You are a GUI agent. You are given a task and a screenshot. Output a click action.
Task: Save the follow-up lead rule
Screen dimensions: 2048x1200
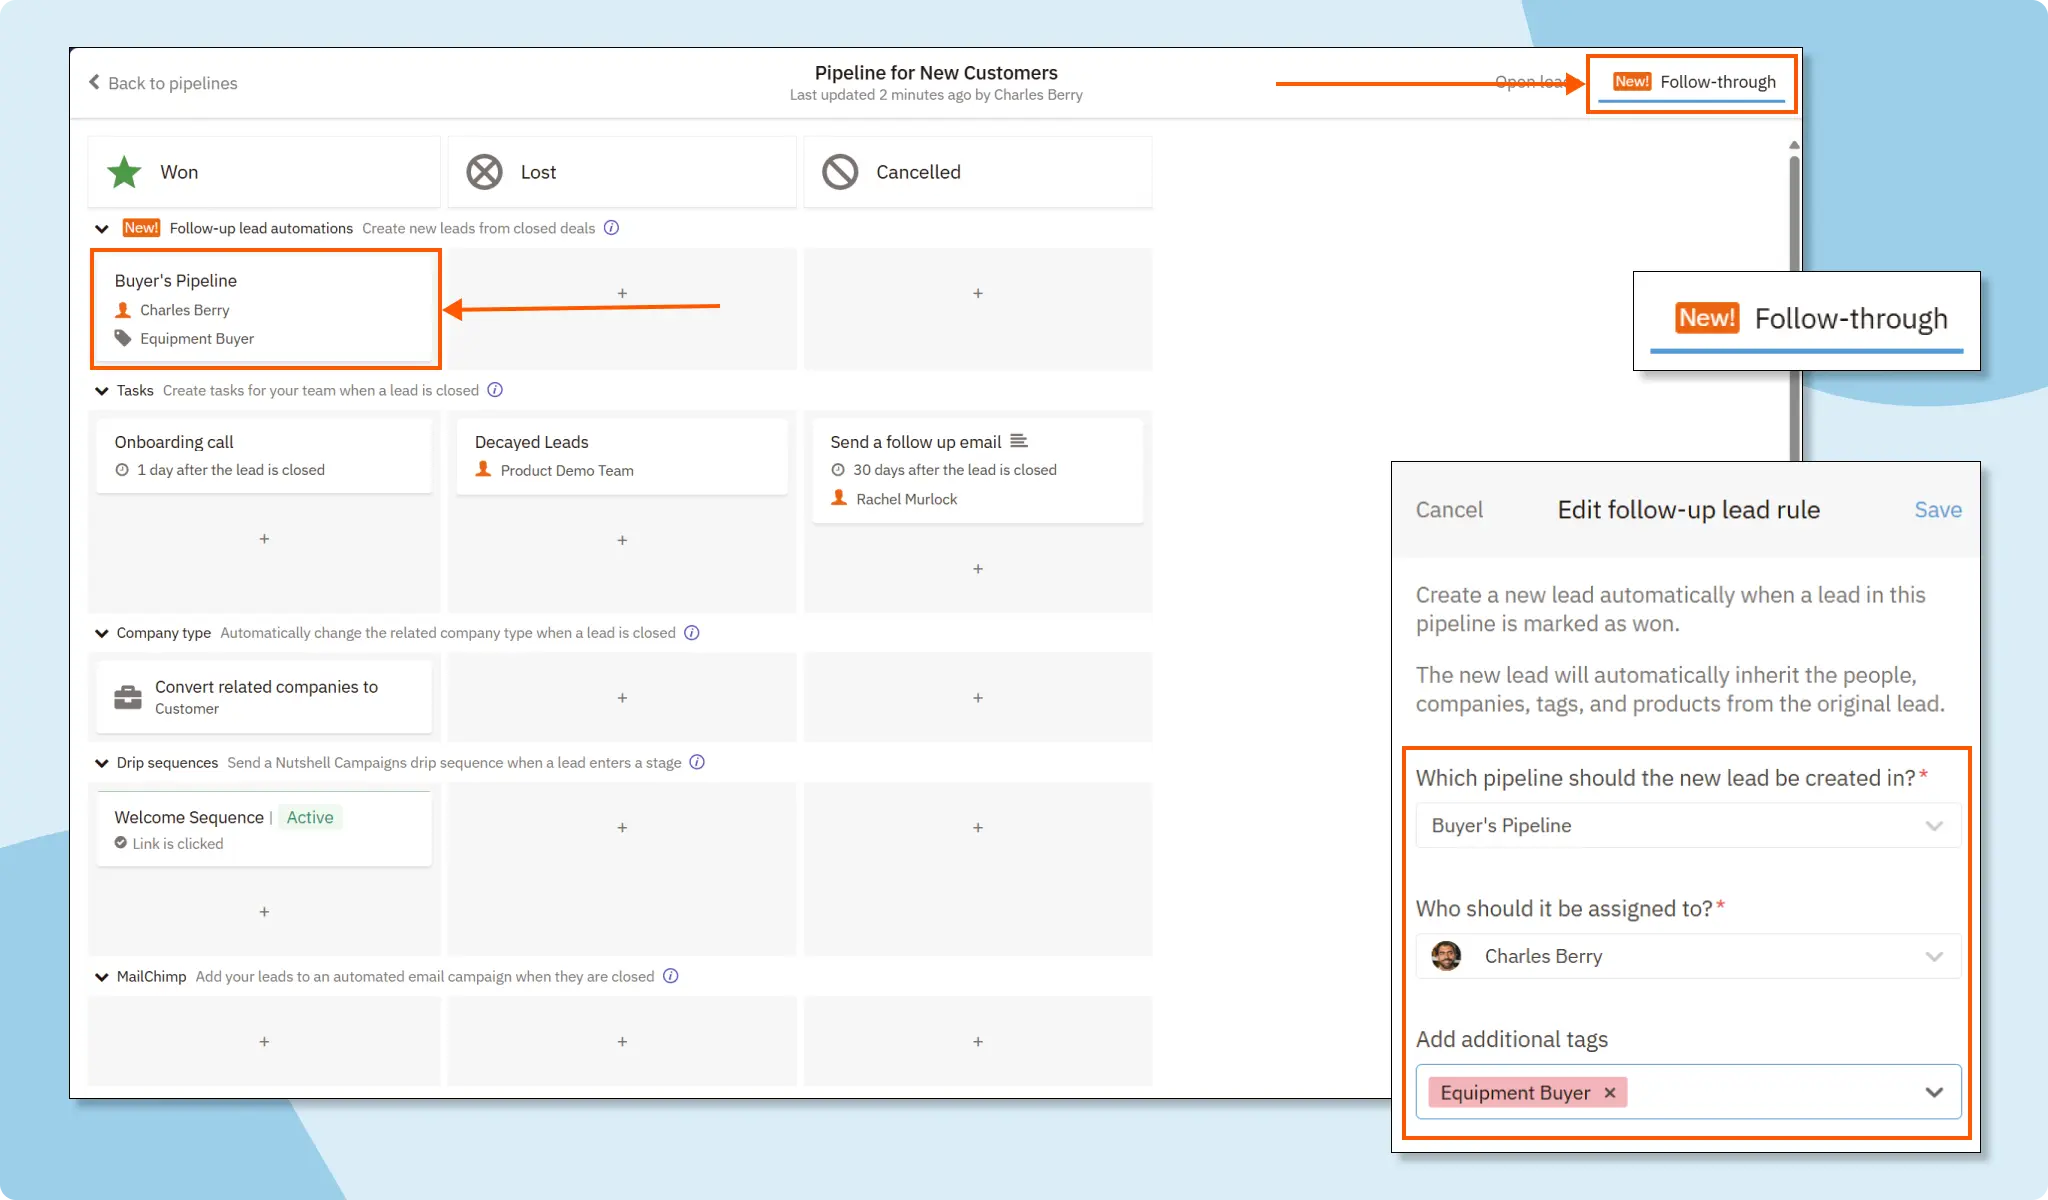click(1937, 510)
